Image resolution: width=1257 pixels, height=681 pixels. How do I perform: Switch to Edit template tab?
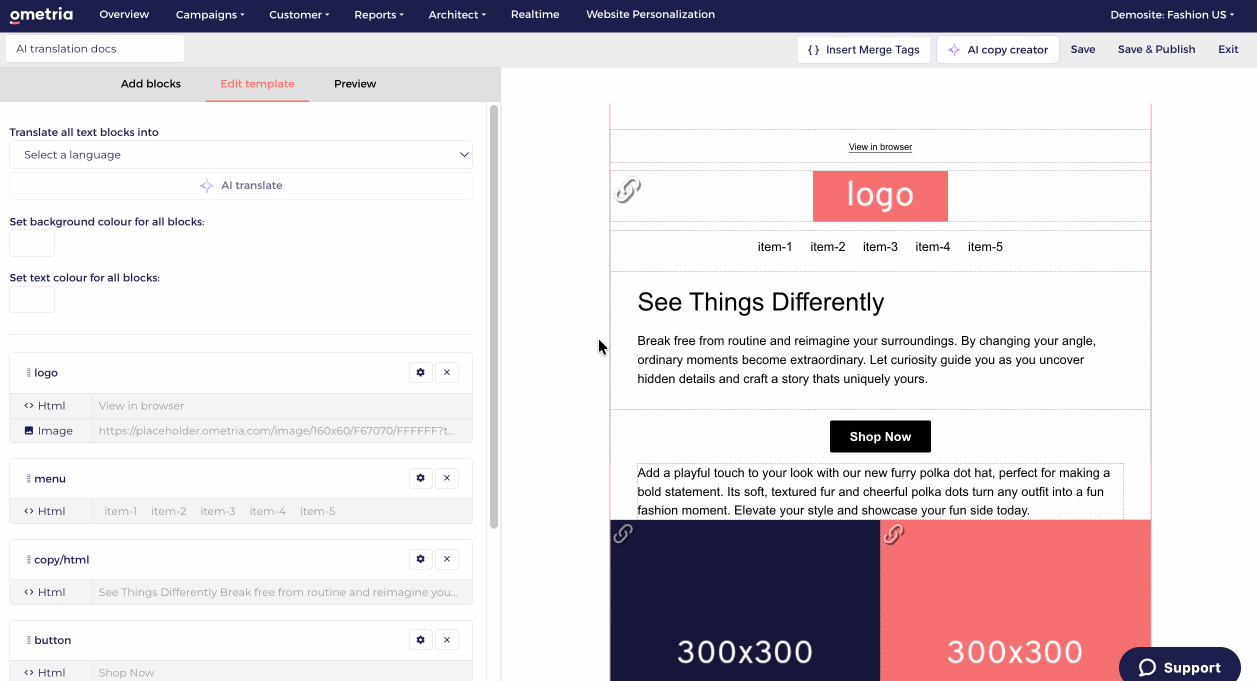click(257, 84)
